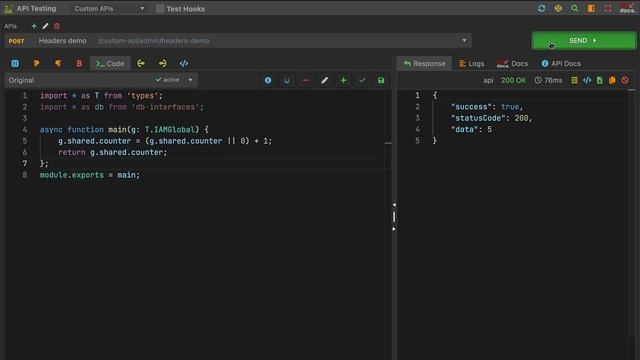Collapse the right pane with splitter arrow

[x=394, y=229]
